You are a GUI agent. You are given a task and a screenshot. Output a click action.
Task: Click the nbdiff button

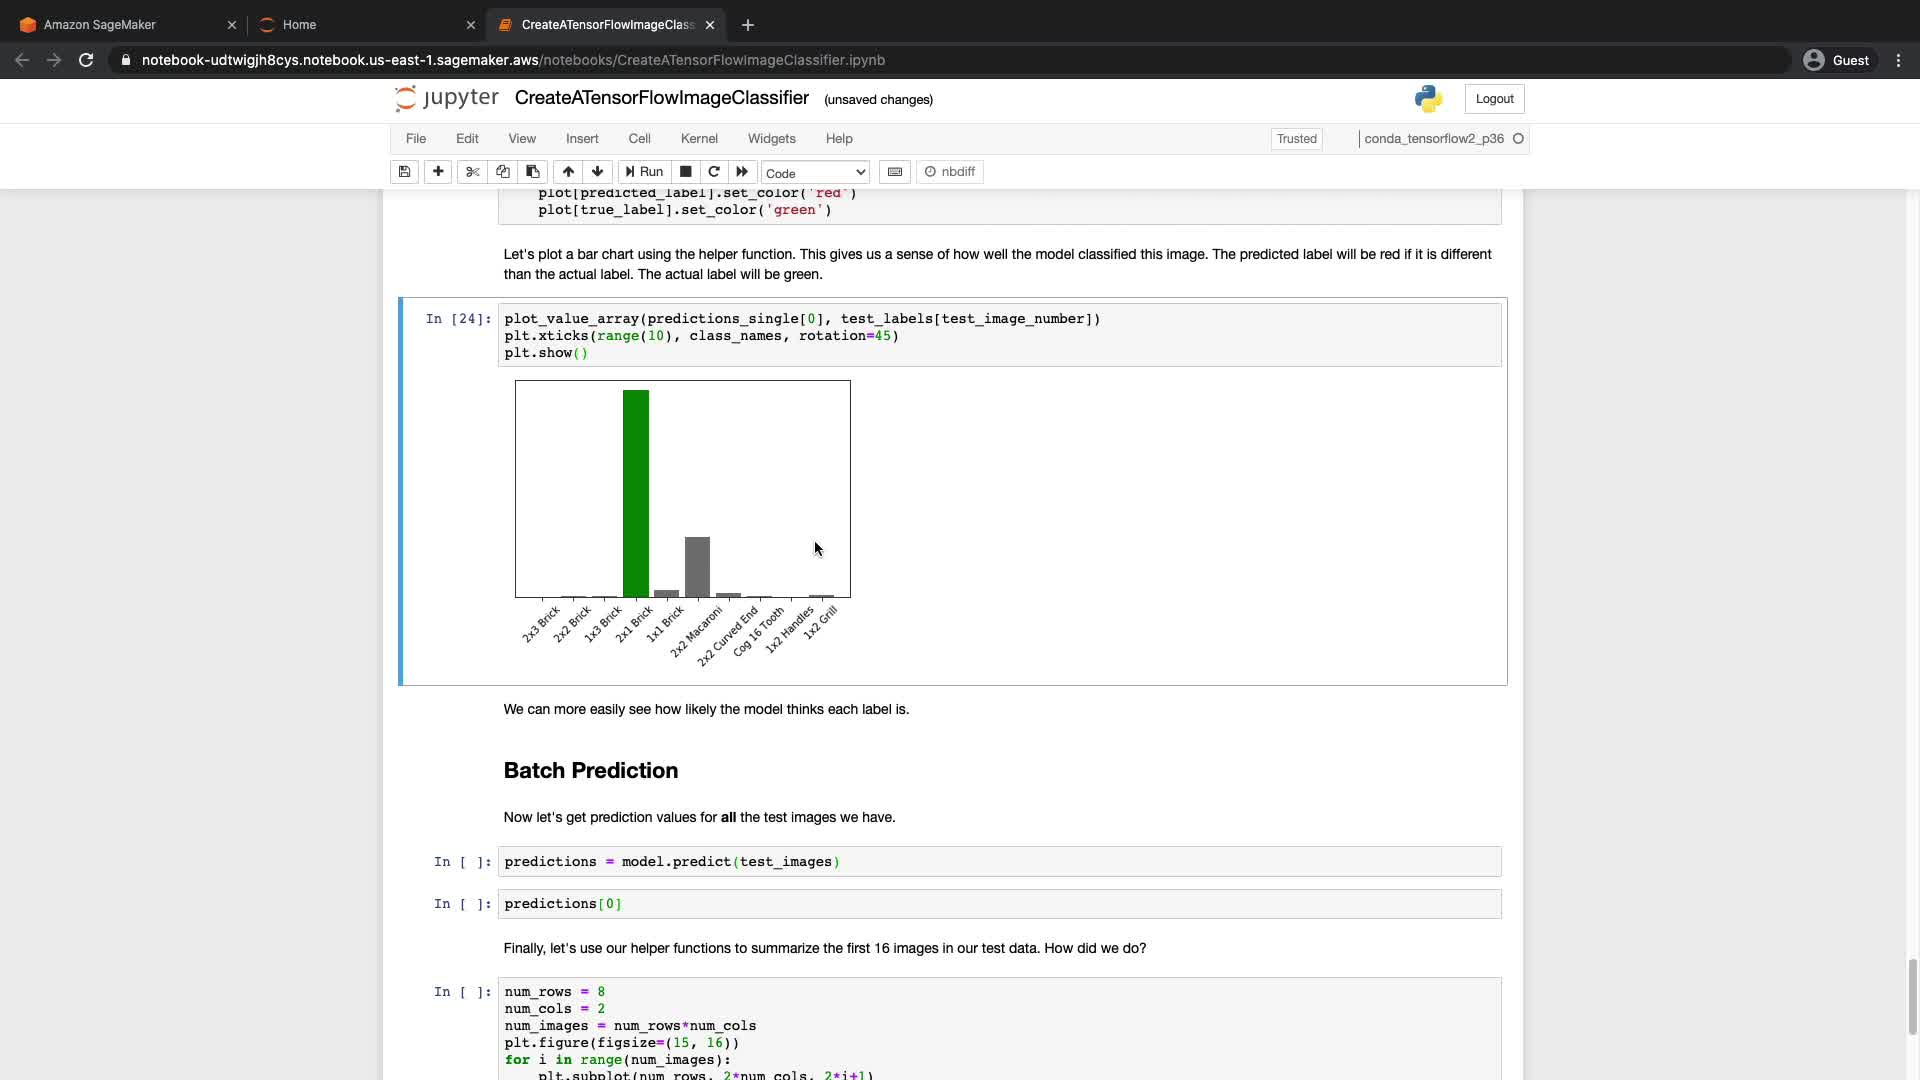tap(950, 172)
